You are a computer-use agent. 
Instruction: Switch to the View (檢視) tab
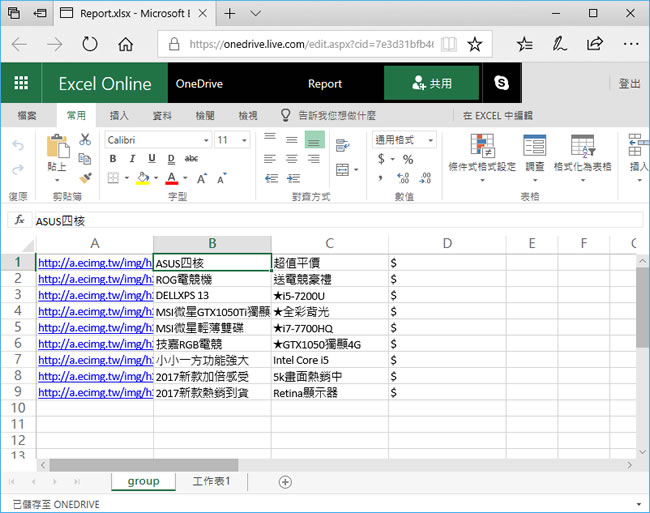point(248,115)
